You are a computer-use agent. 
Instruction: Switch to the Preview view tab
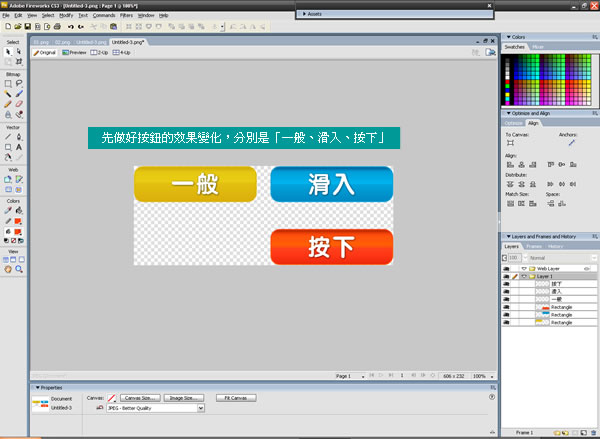pyautogui.click(x=74, y=52)
